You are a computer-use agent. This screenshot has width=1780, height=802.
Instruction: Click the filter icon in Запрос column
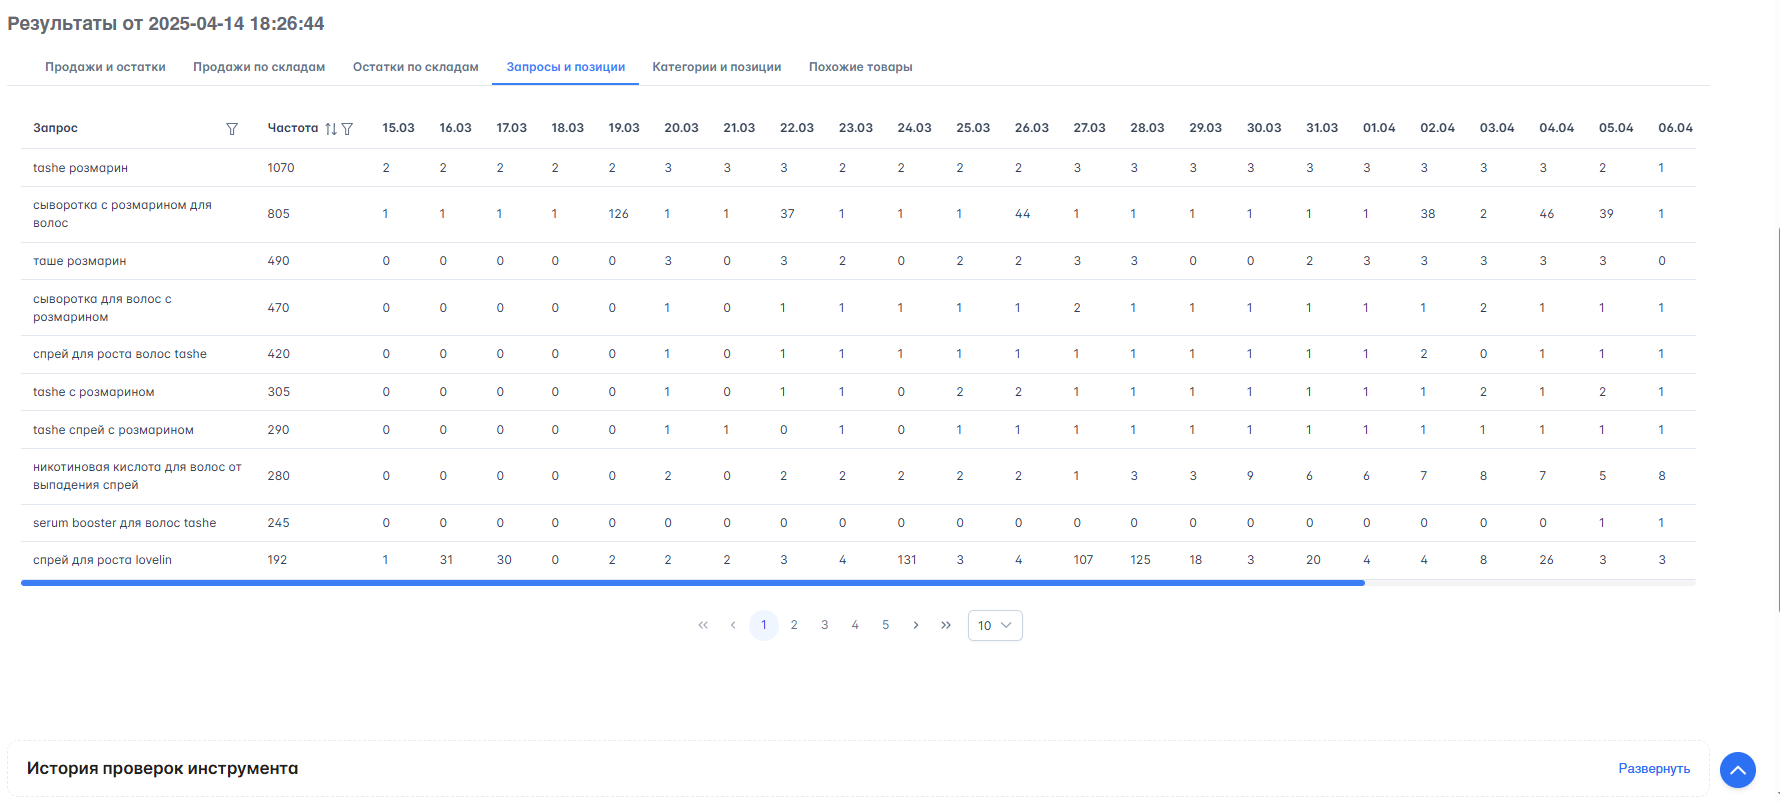tap(232, 129)
